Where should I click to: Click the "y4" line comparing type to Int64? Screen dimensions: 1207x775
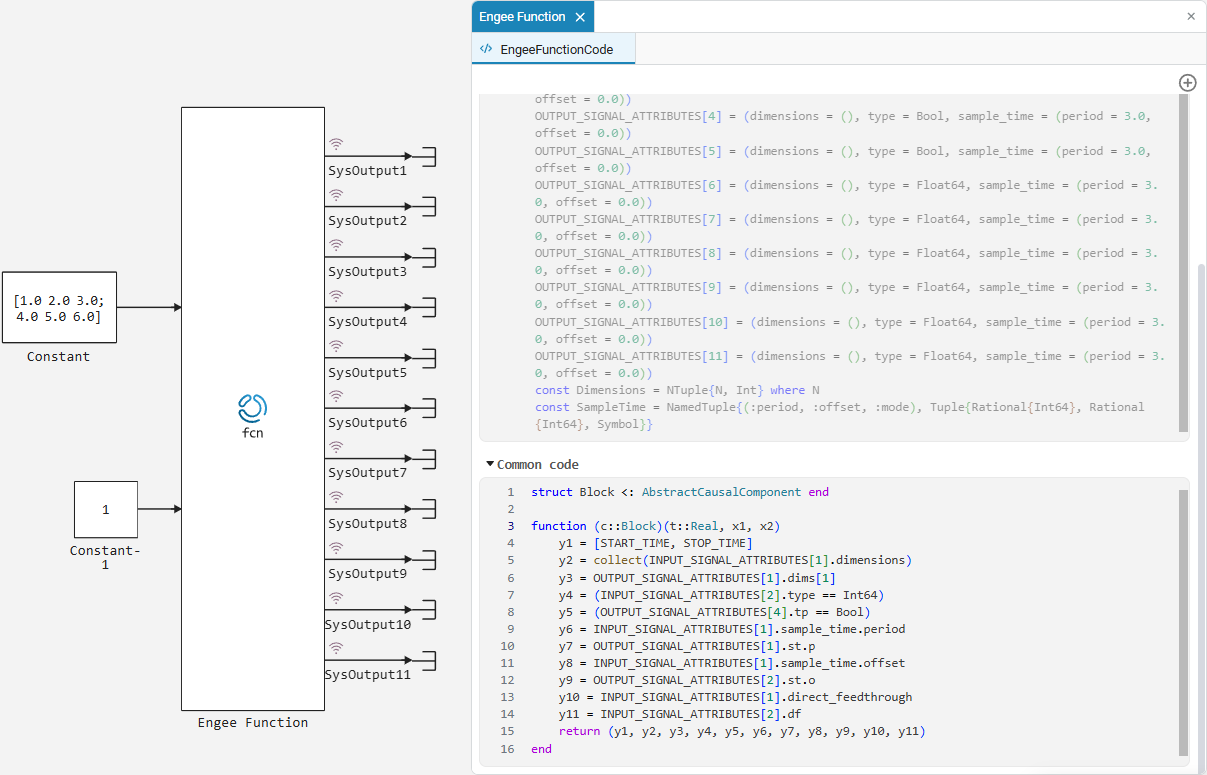721,594
